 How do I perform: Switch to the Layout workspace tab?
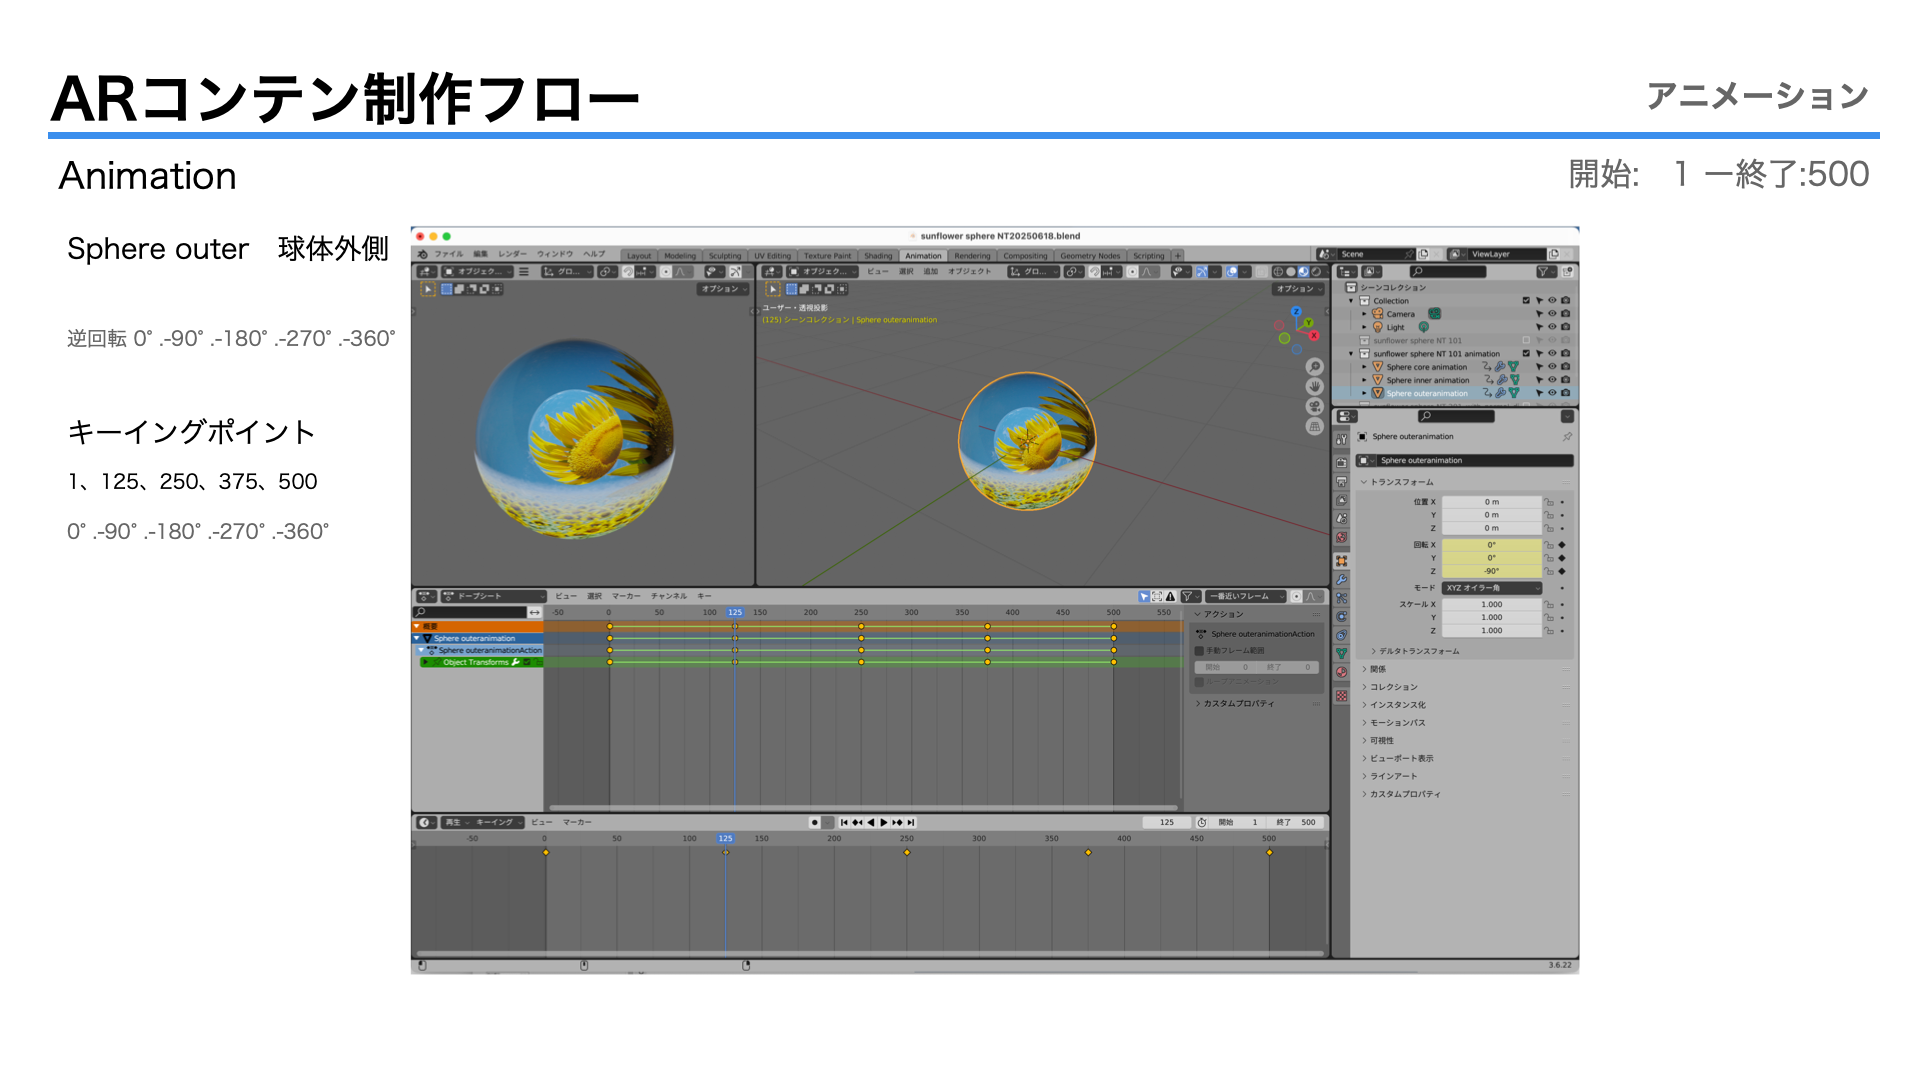click(639, 256)
